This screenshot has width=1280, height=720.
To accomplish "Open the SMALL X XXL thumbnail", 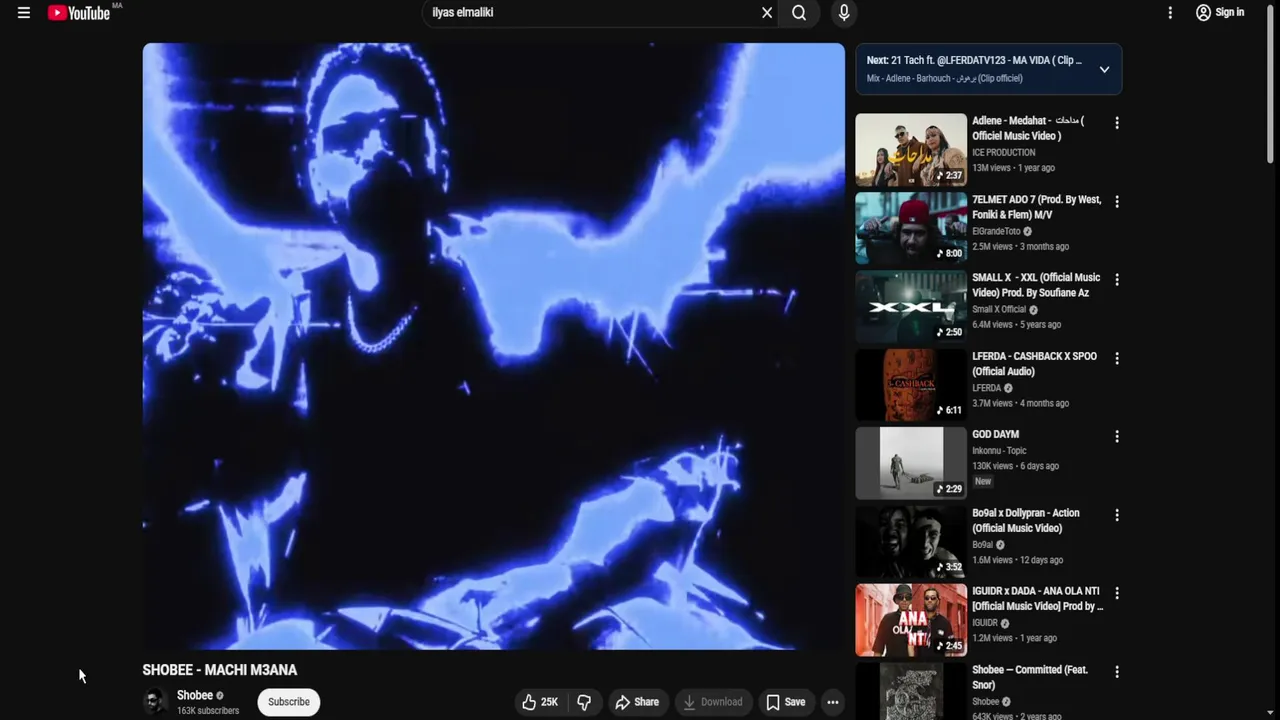I will click(911, 306).
